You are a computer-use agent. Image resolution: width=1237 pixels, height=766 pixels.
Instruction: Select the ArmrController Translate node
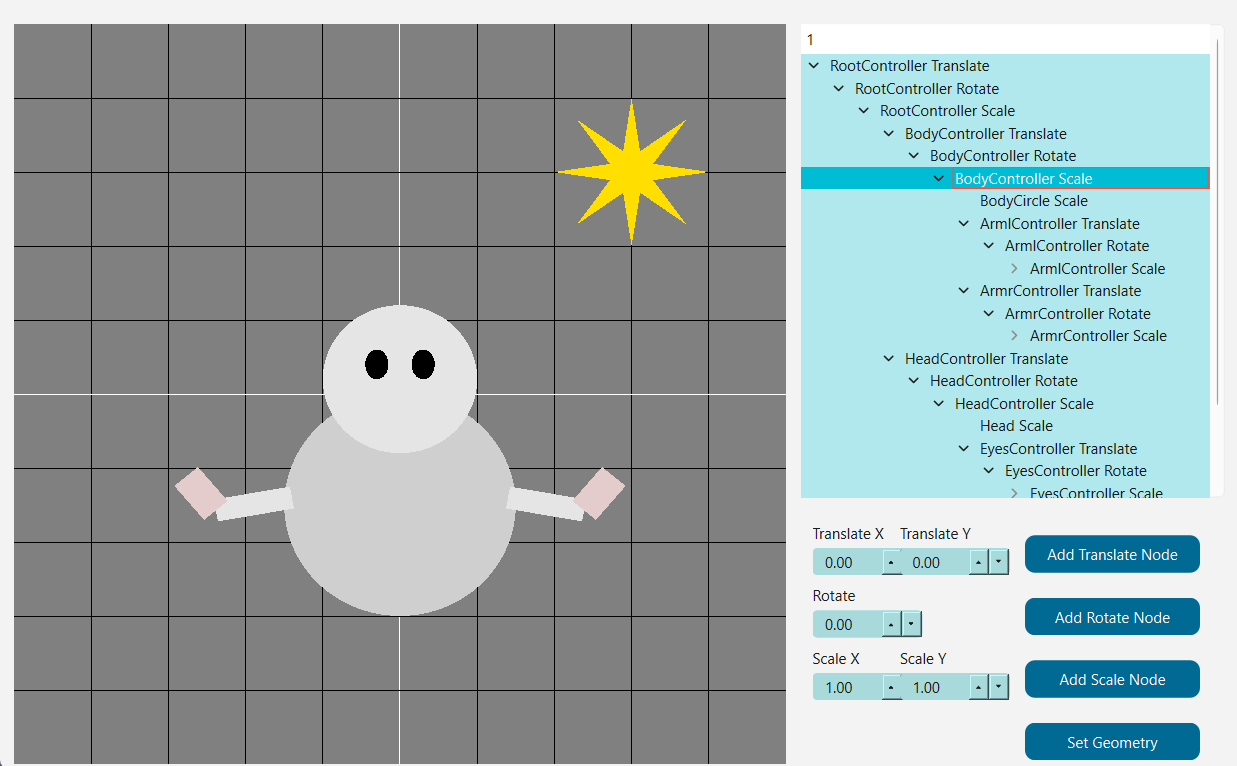pos(1060,290)
